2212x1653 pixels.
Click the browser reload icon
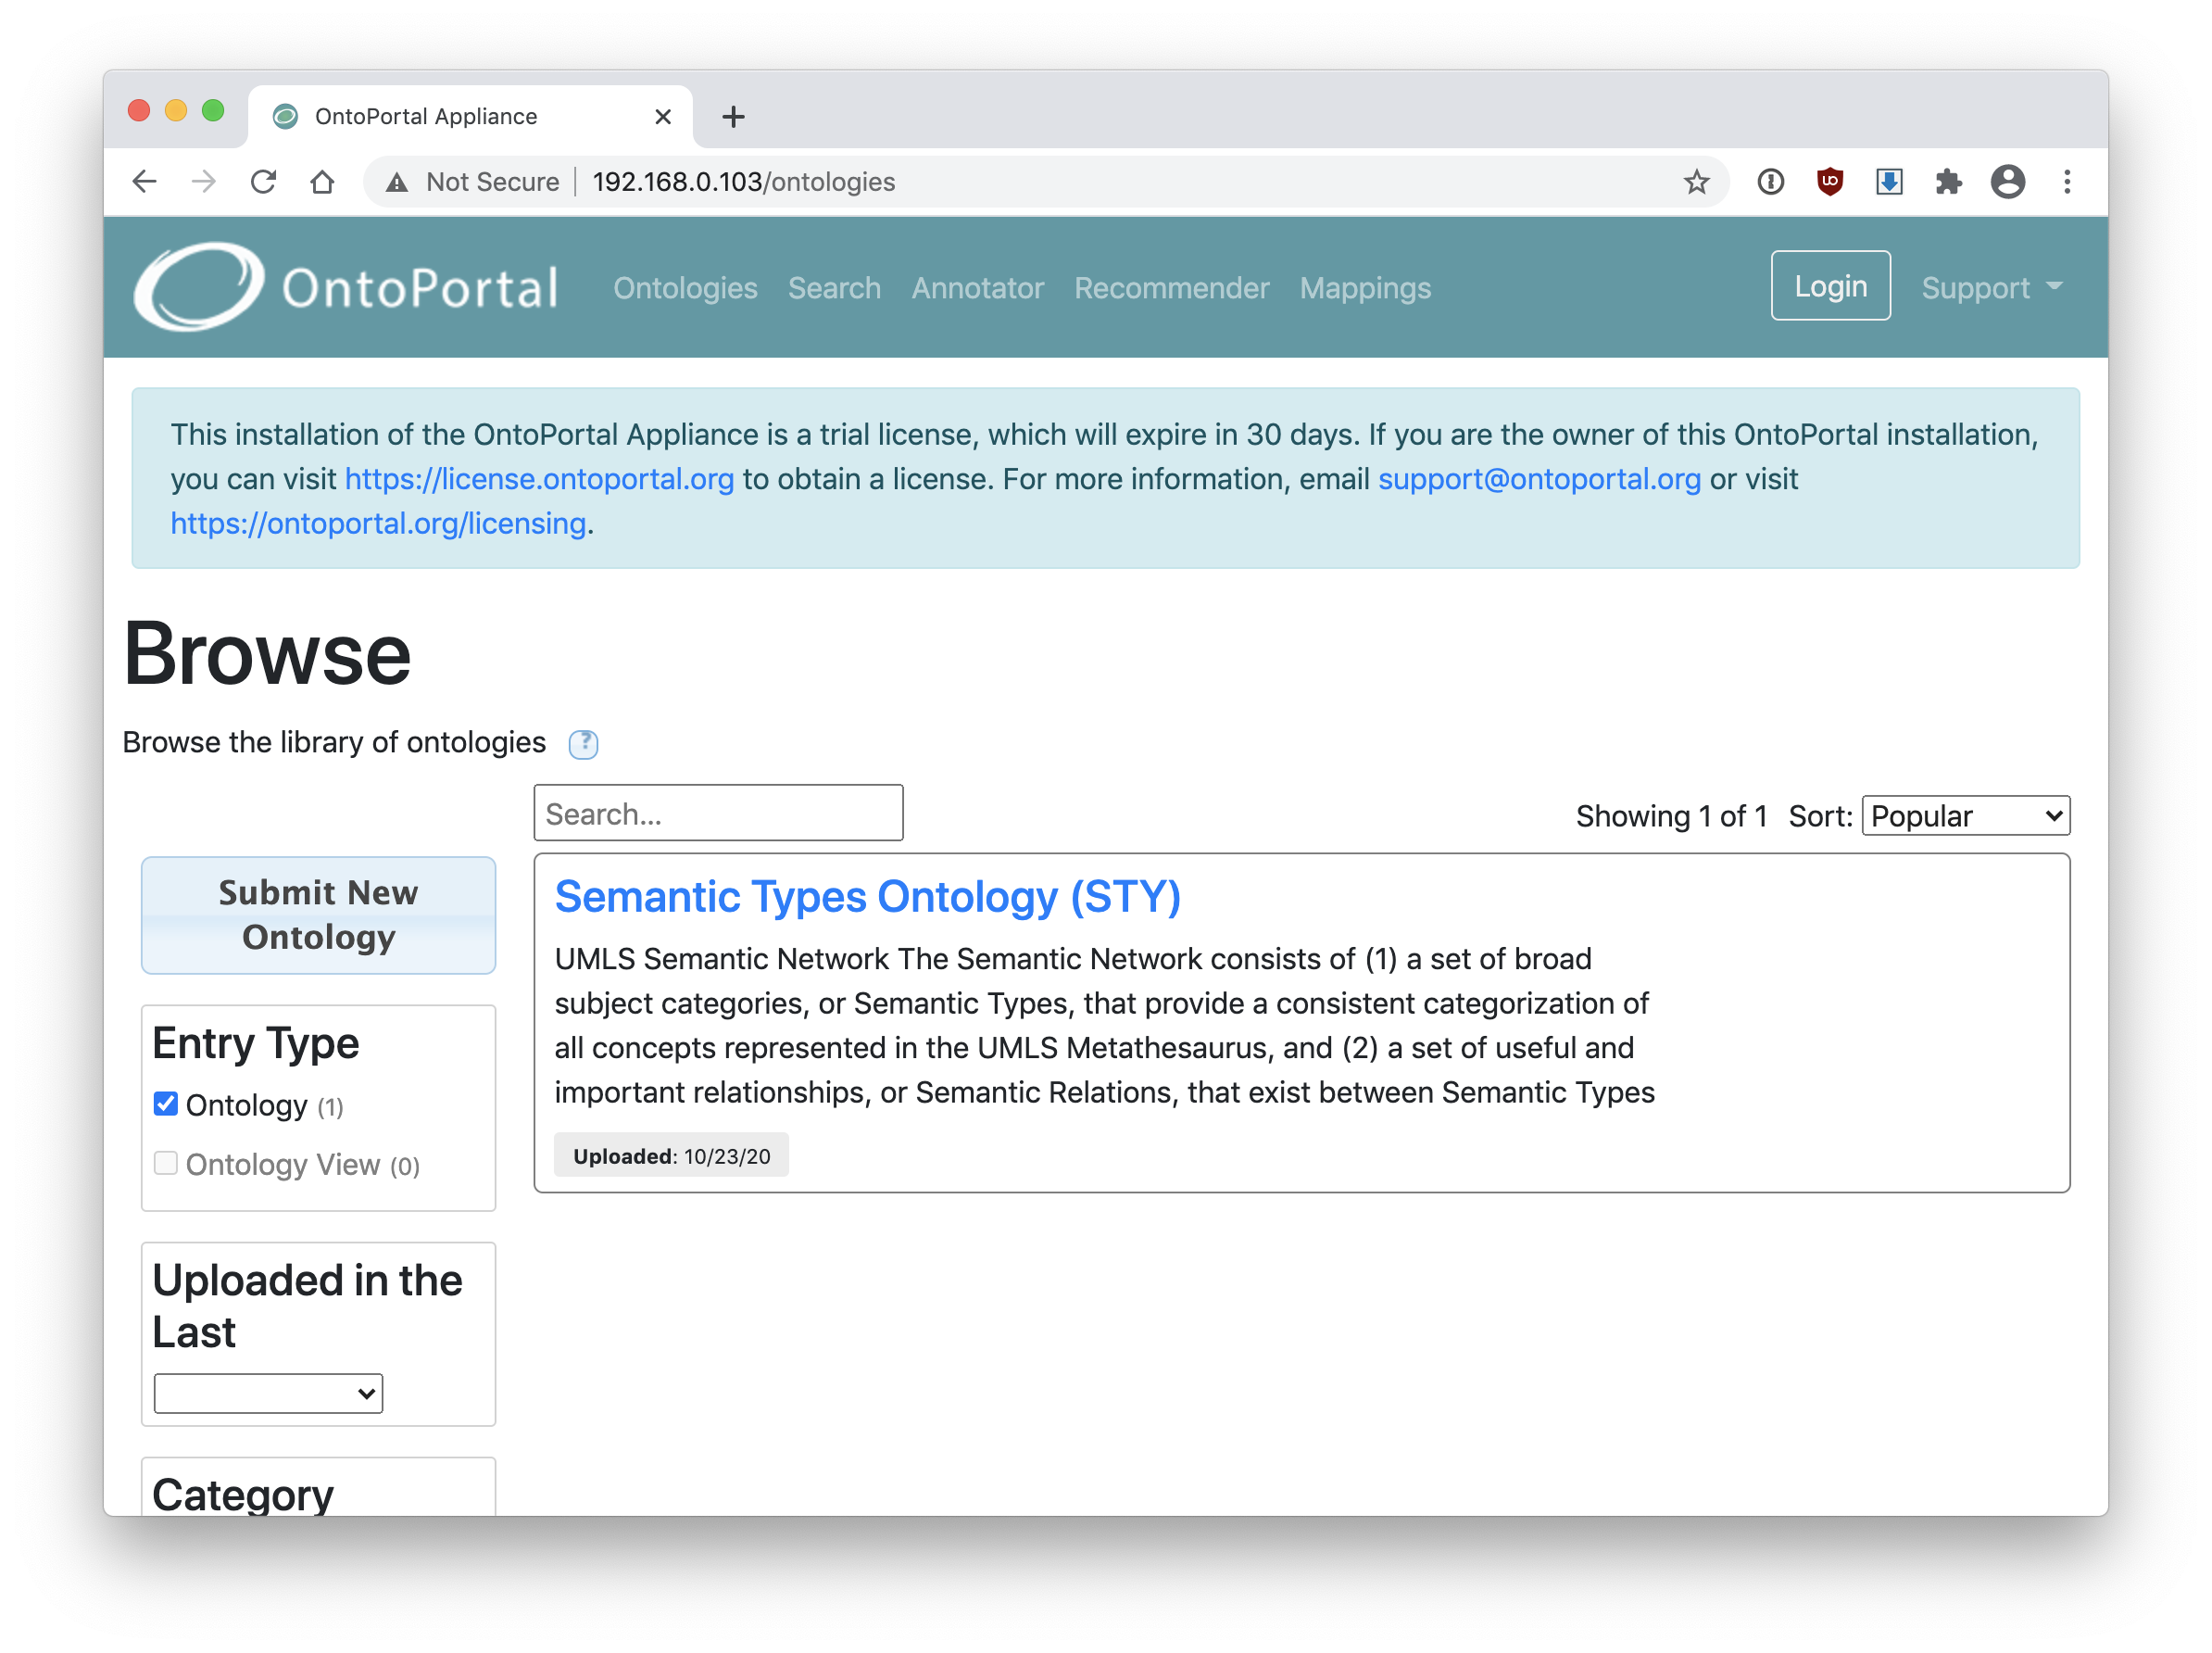(x=263, y=182)
